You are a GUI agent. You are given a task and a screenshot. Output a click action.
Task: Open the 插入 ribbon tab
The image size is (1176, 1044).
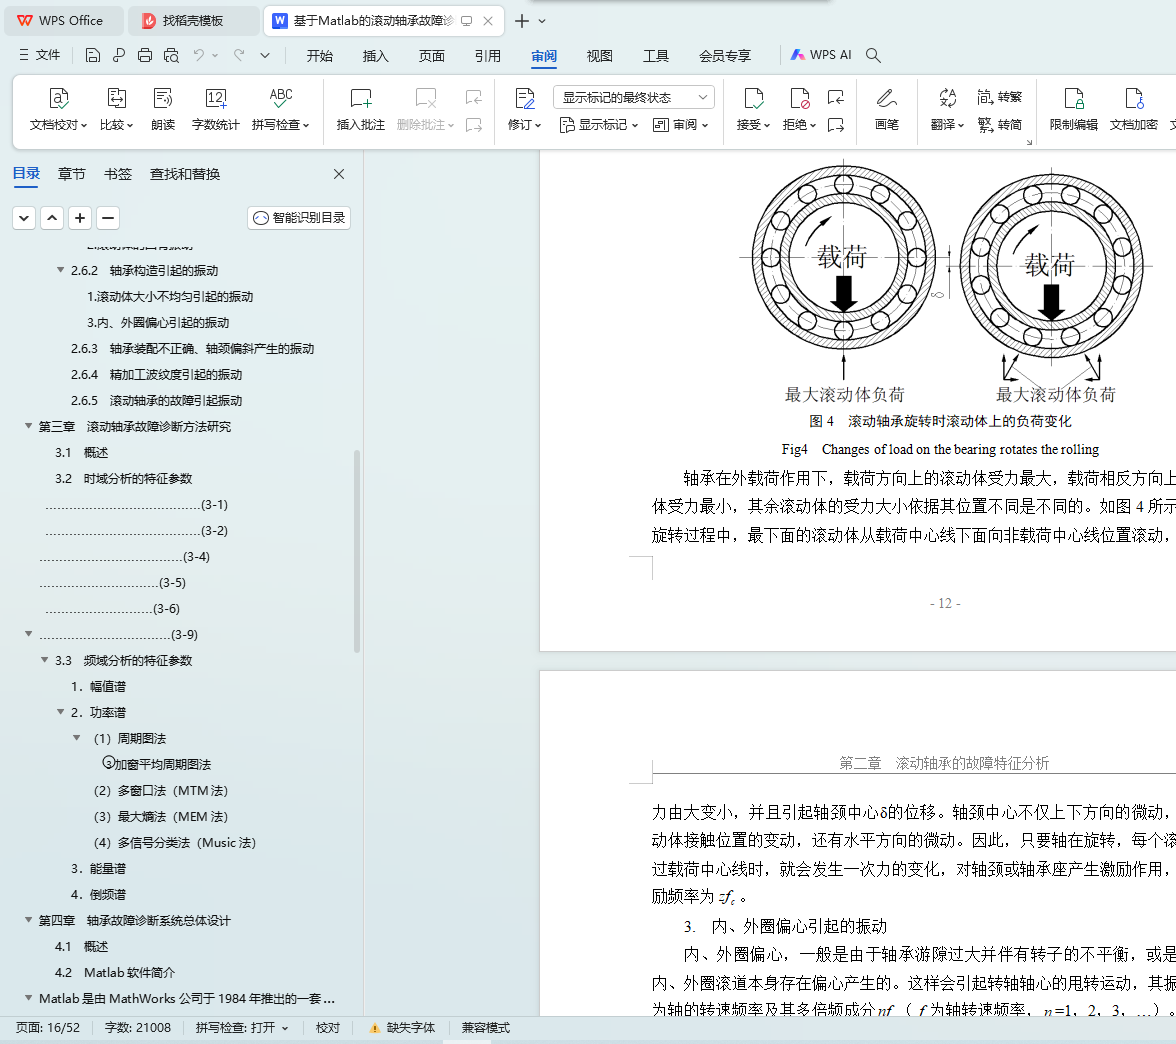376,56
